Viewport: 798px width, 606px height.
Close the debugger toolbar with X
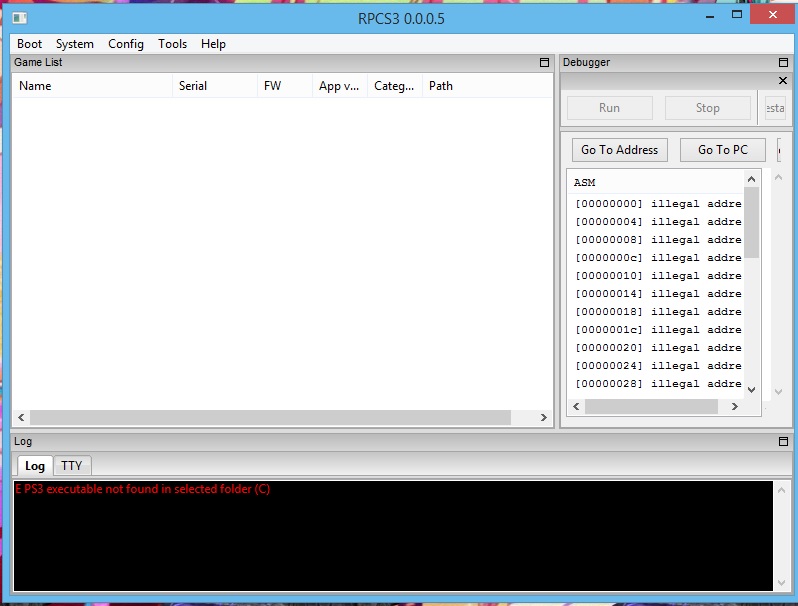point(783,81)
